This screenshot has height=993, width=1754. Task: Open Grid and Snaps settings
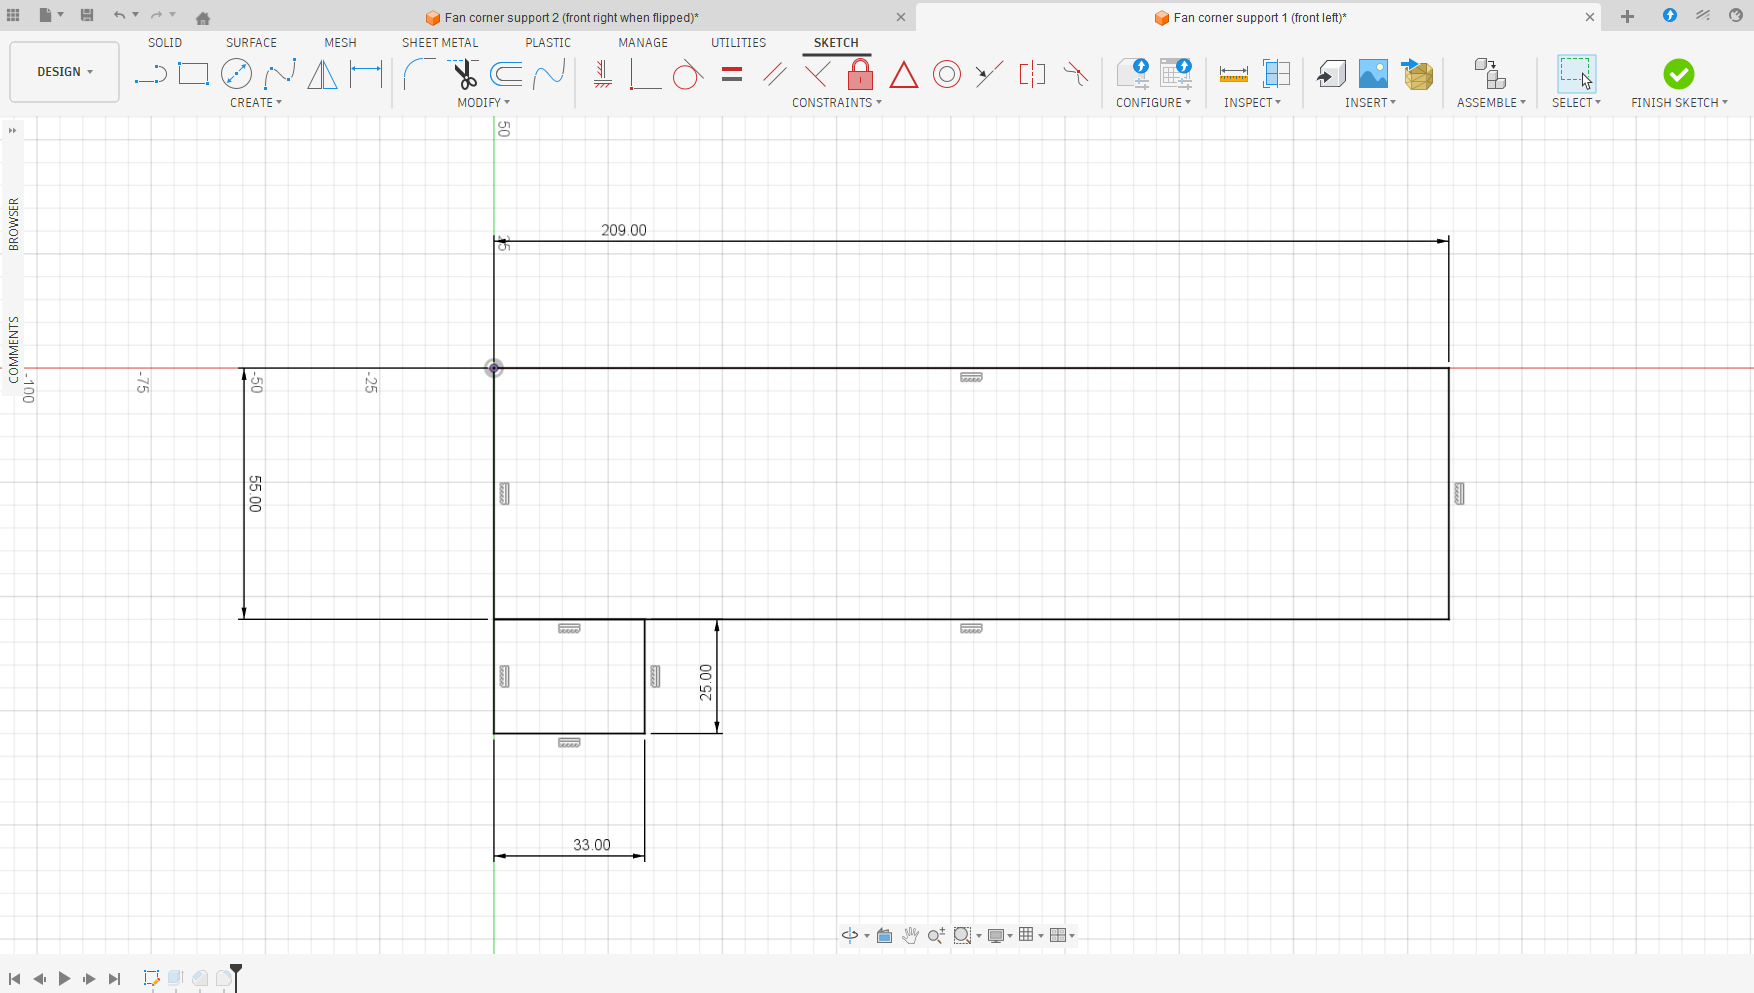tap(1030, 935)
